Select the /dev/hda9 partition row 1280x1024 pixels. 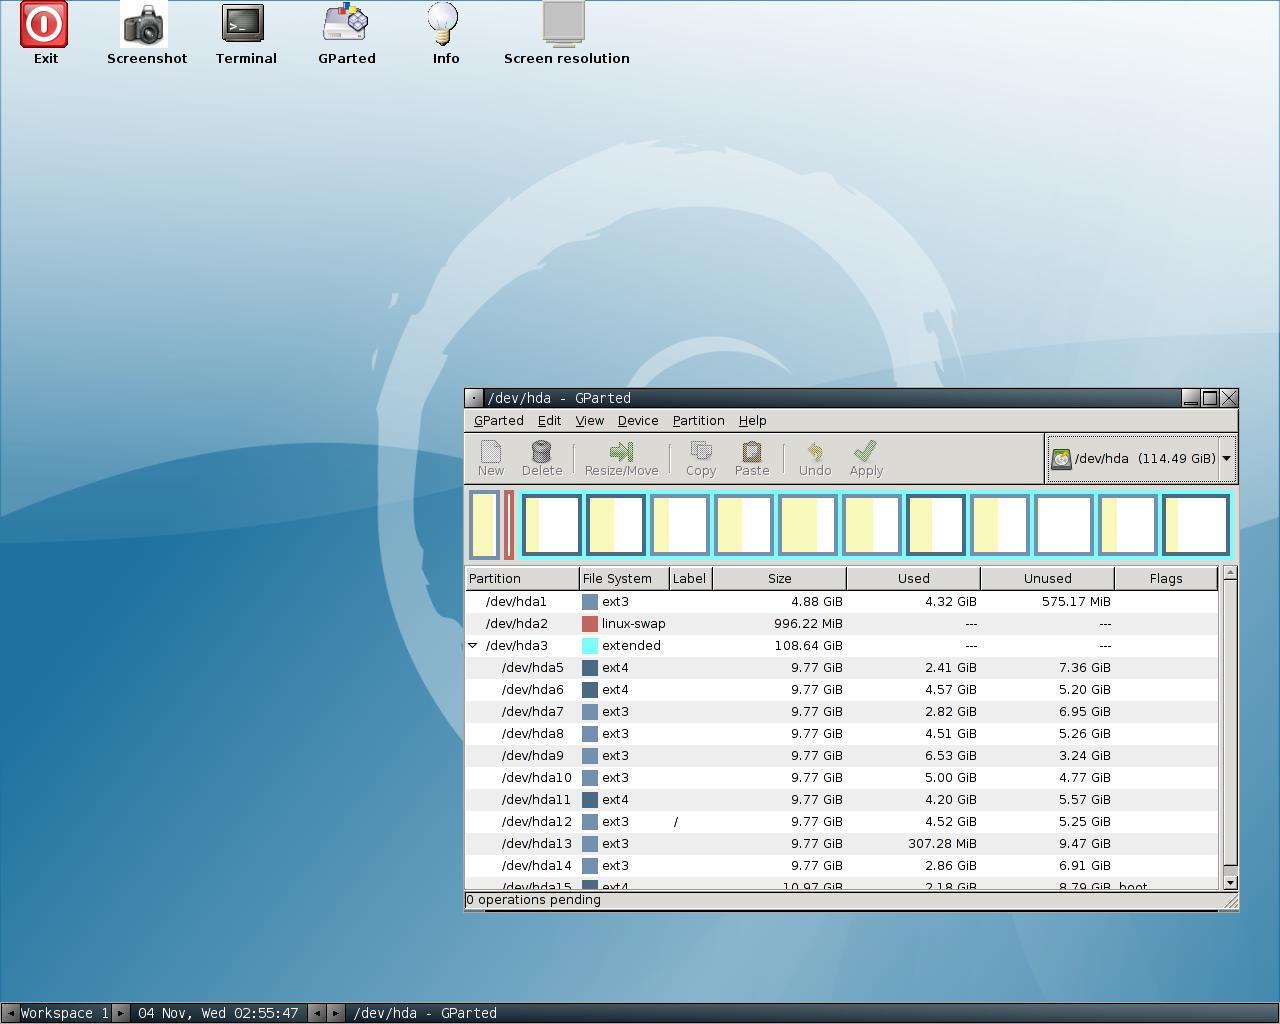842,755
